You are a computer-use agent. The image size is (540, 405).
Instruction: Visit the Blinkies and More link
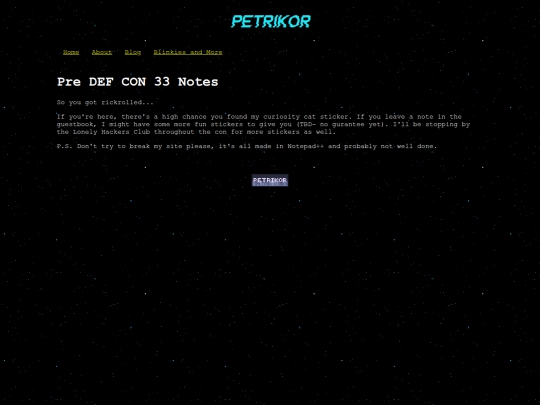pyautogui.click(x=188, y=52)
